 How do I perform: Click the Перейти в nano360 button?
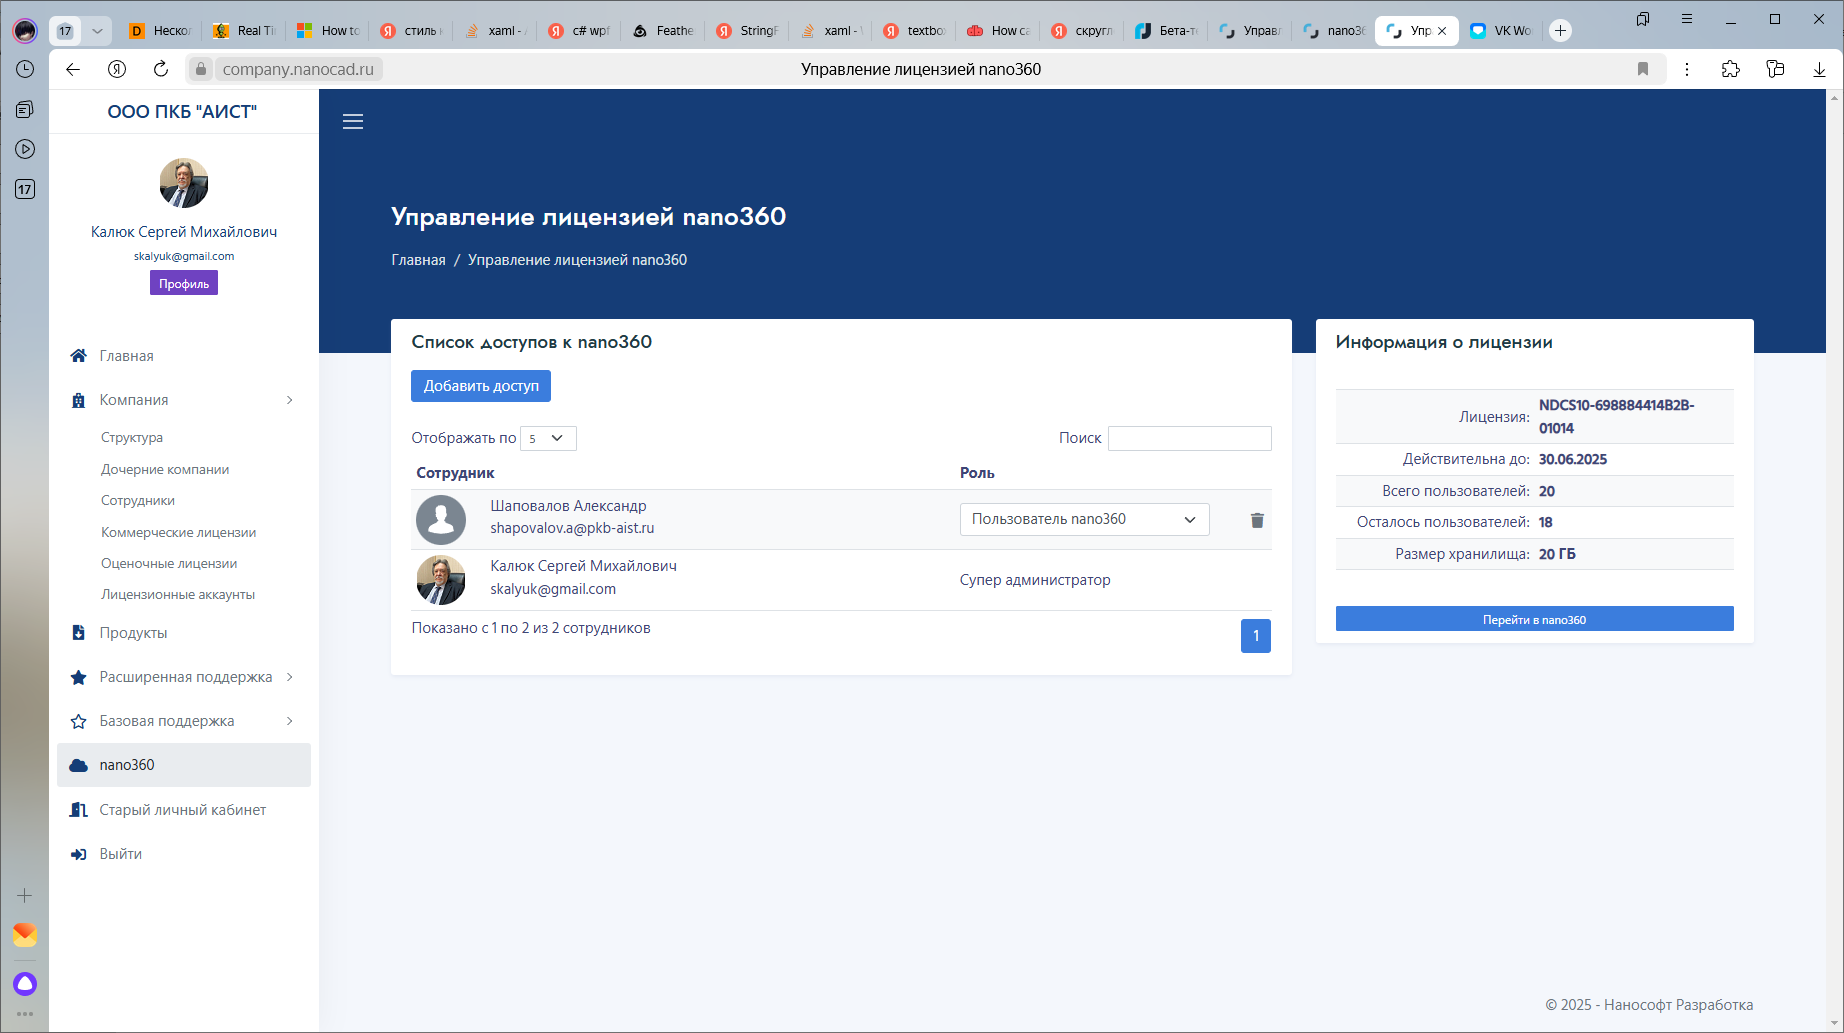1534,619
